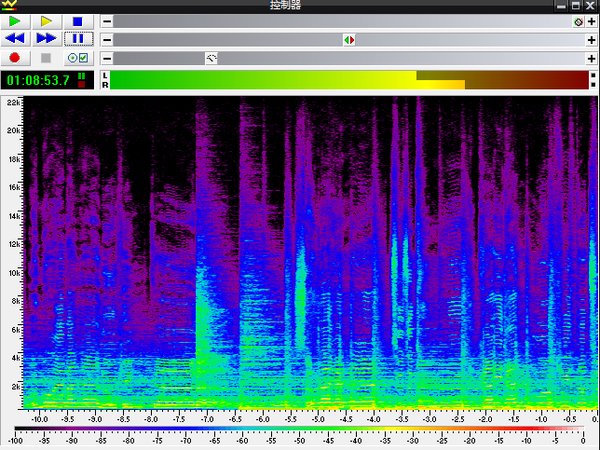Screen dimensions: 600x450
Task: Start recording with the red circle button
Action: point(15,58)
